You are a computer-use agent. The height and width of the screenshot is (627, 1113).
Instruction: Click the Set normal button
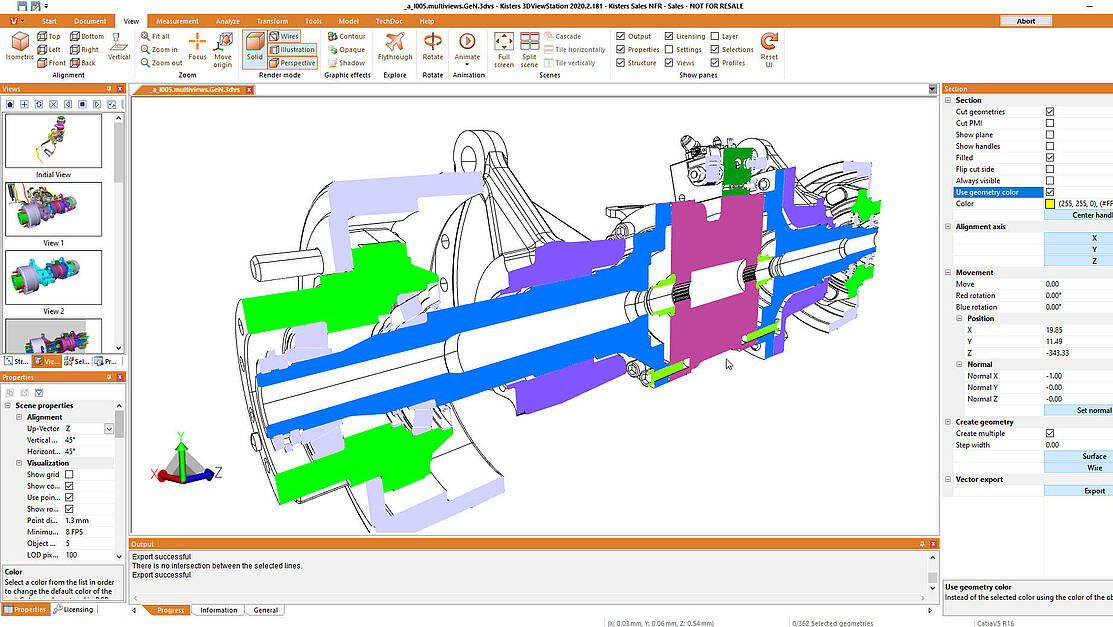(x=1078, y=410)
